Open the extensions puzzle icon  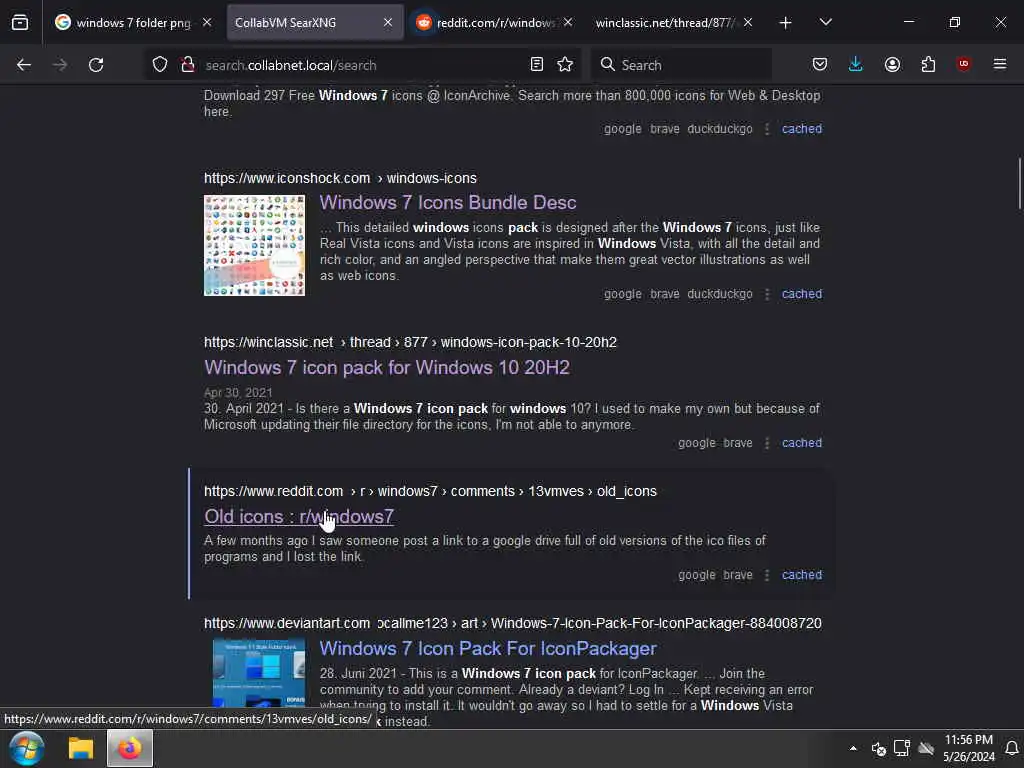coord(928,65)
